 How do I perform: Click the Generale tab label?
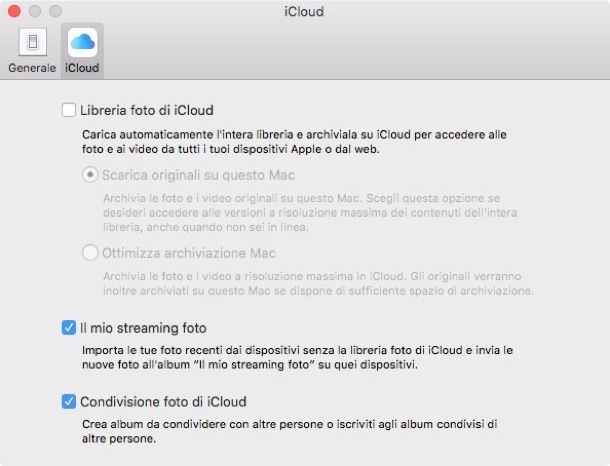tap(32, 68)
